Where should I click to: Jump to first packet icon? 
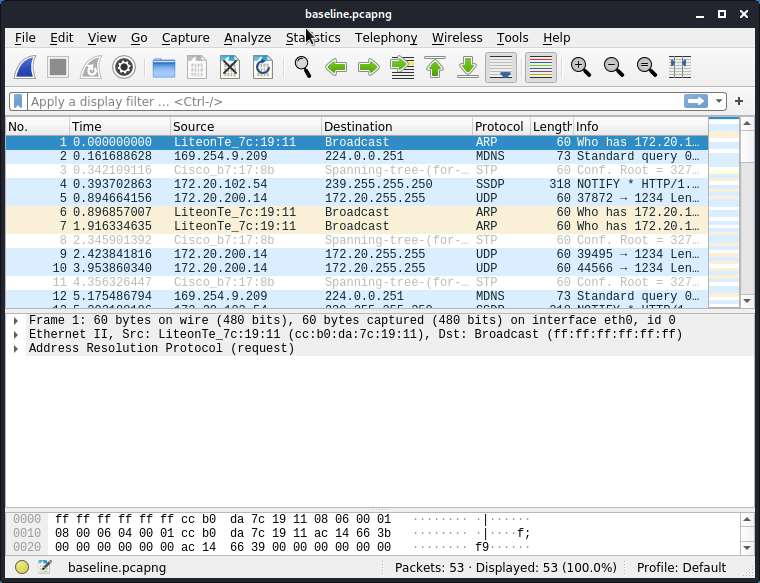(435, 67)
